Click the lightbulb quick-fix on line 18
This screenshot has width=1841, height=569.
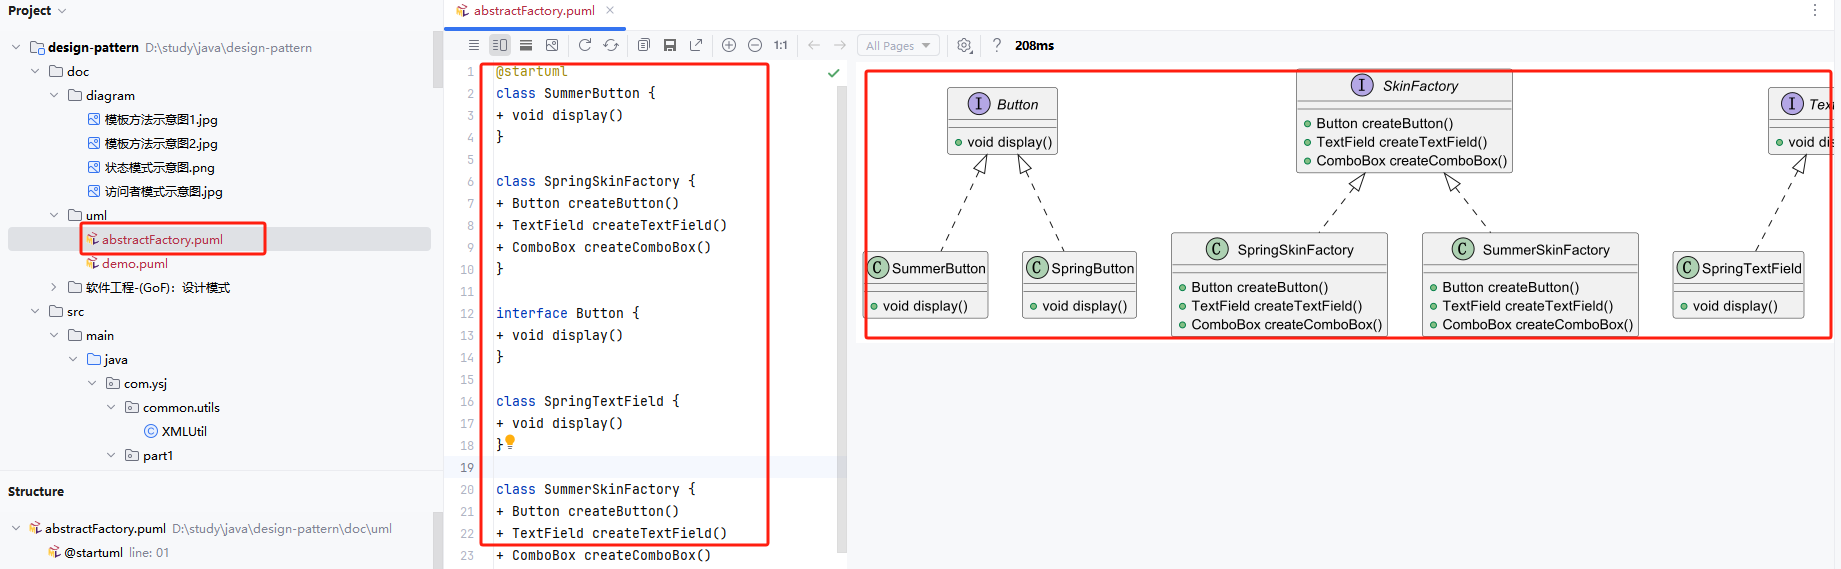point(510,441)
